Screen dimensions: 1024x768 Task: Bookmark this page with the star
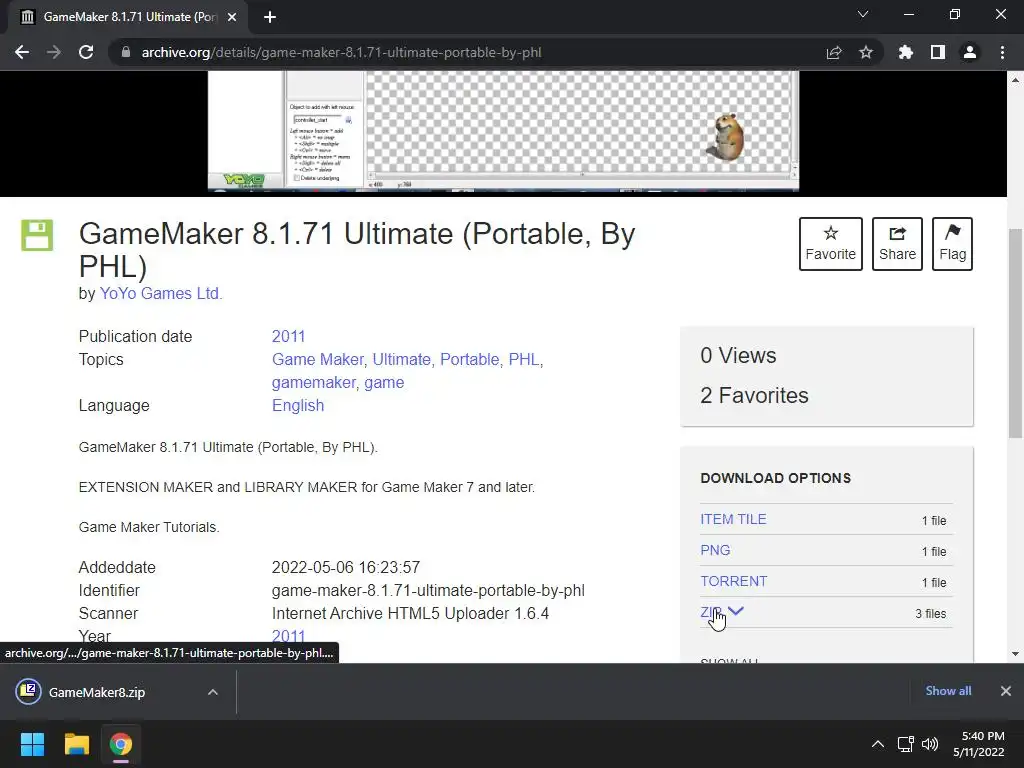(866, 52)
